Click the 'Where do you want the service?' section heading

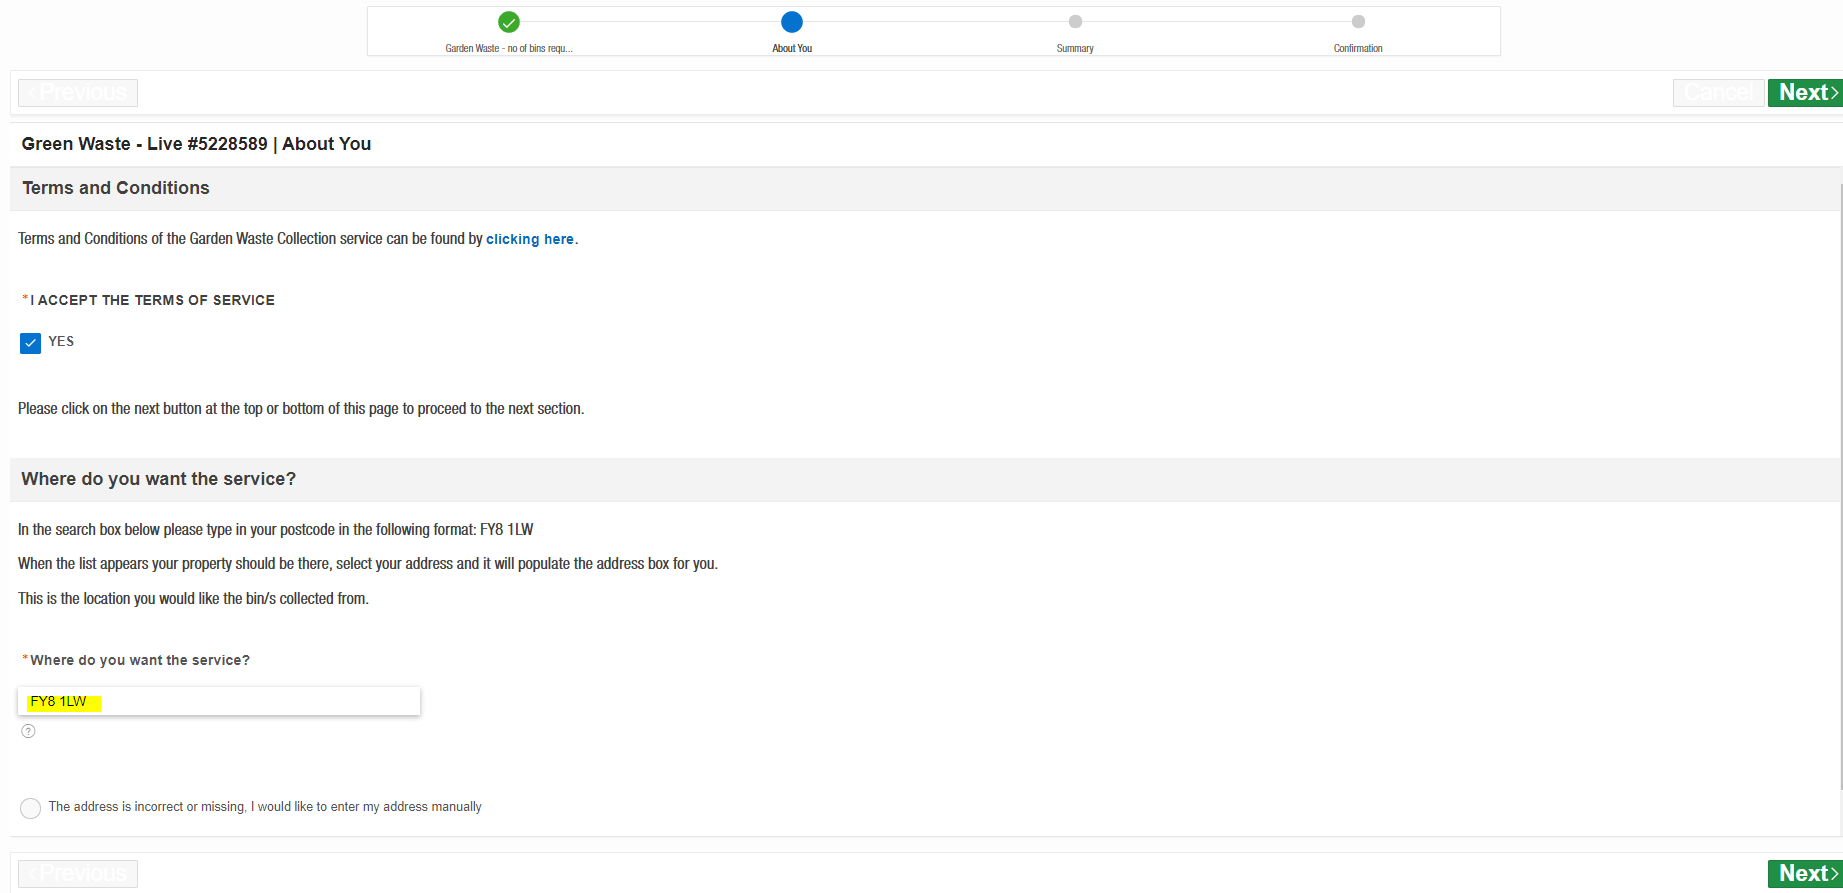pos(159,479)
